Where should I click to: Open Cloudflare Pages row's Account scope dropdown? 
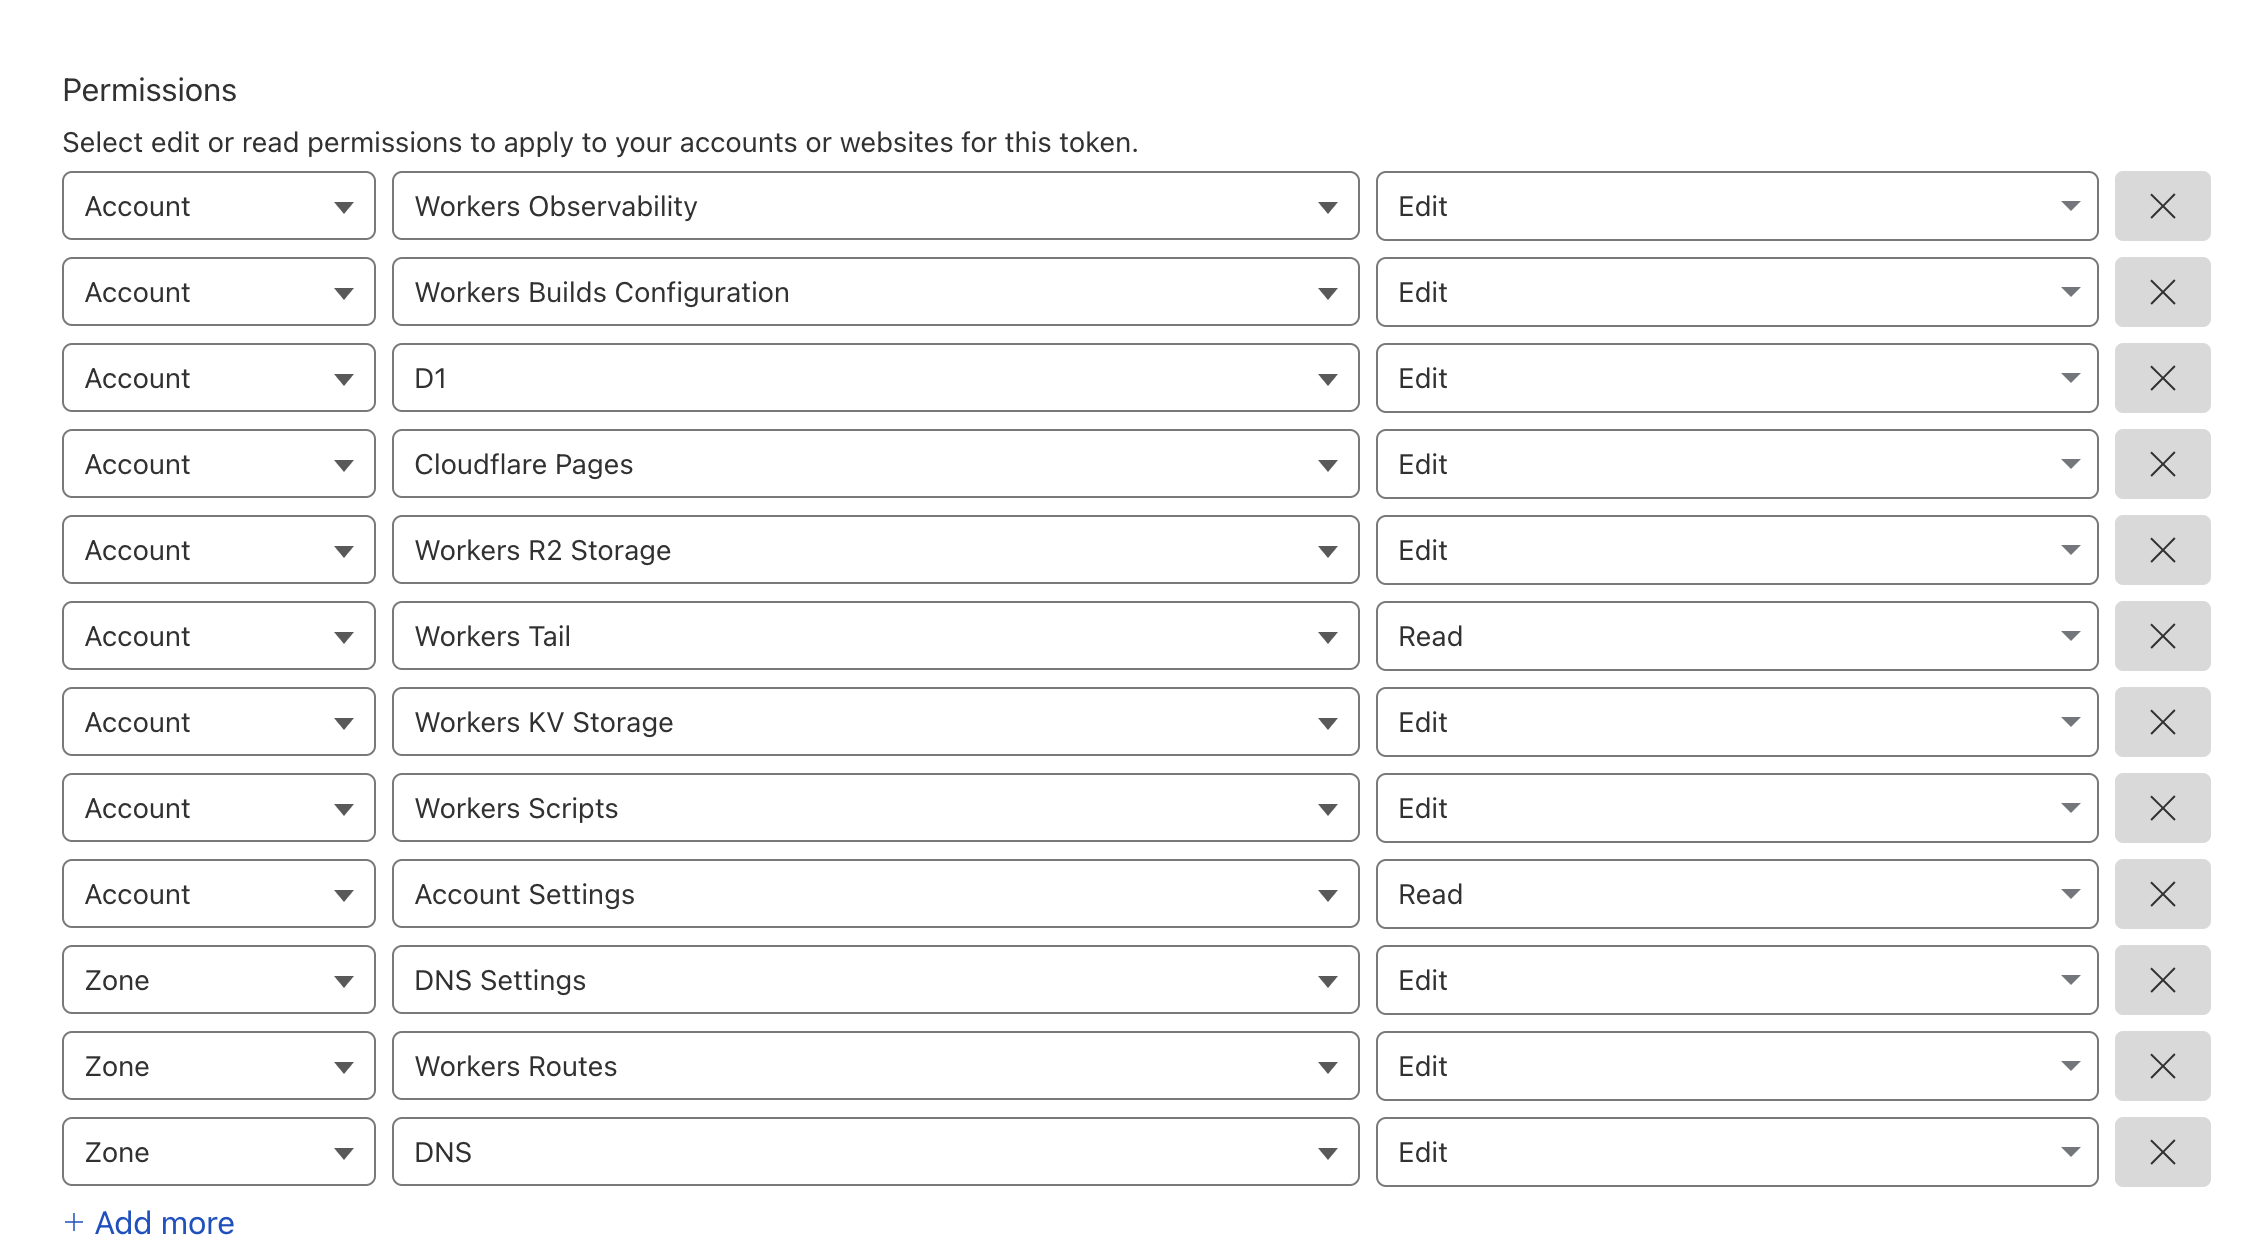pyautogui.click(x=218, y=464)
